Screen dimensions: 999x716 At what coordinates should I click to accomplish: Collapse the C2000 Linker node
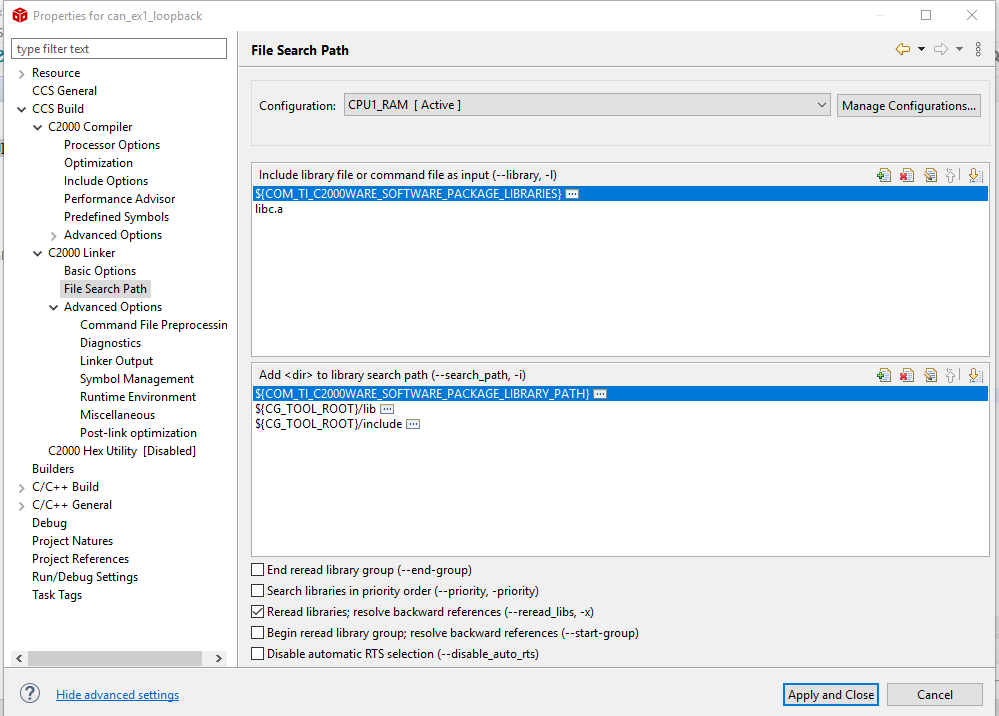[x=38, y=254]
